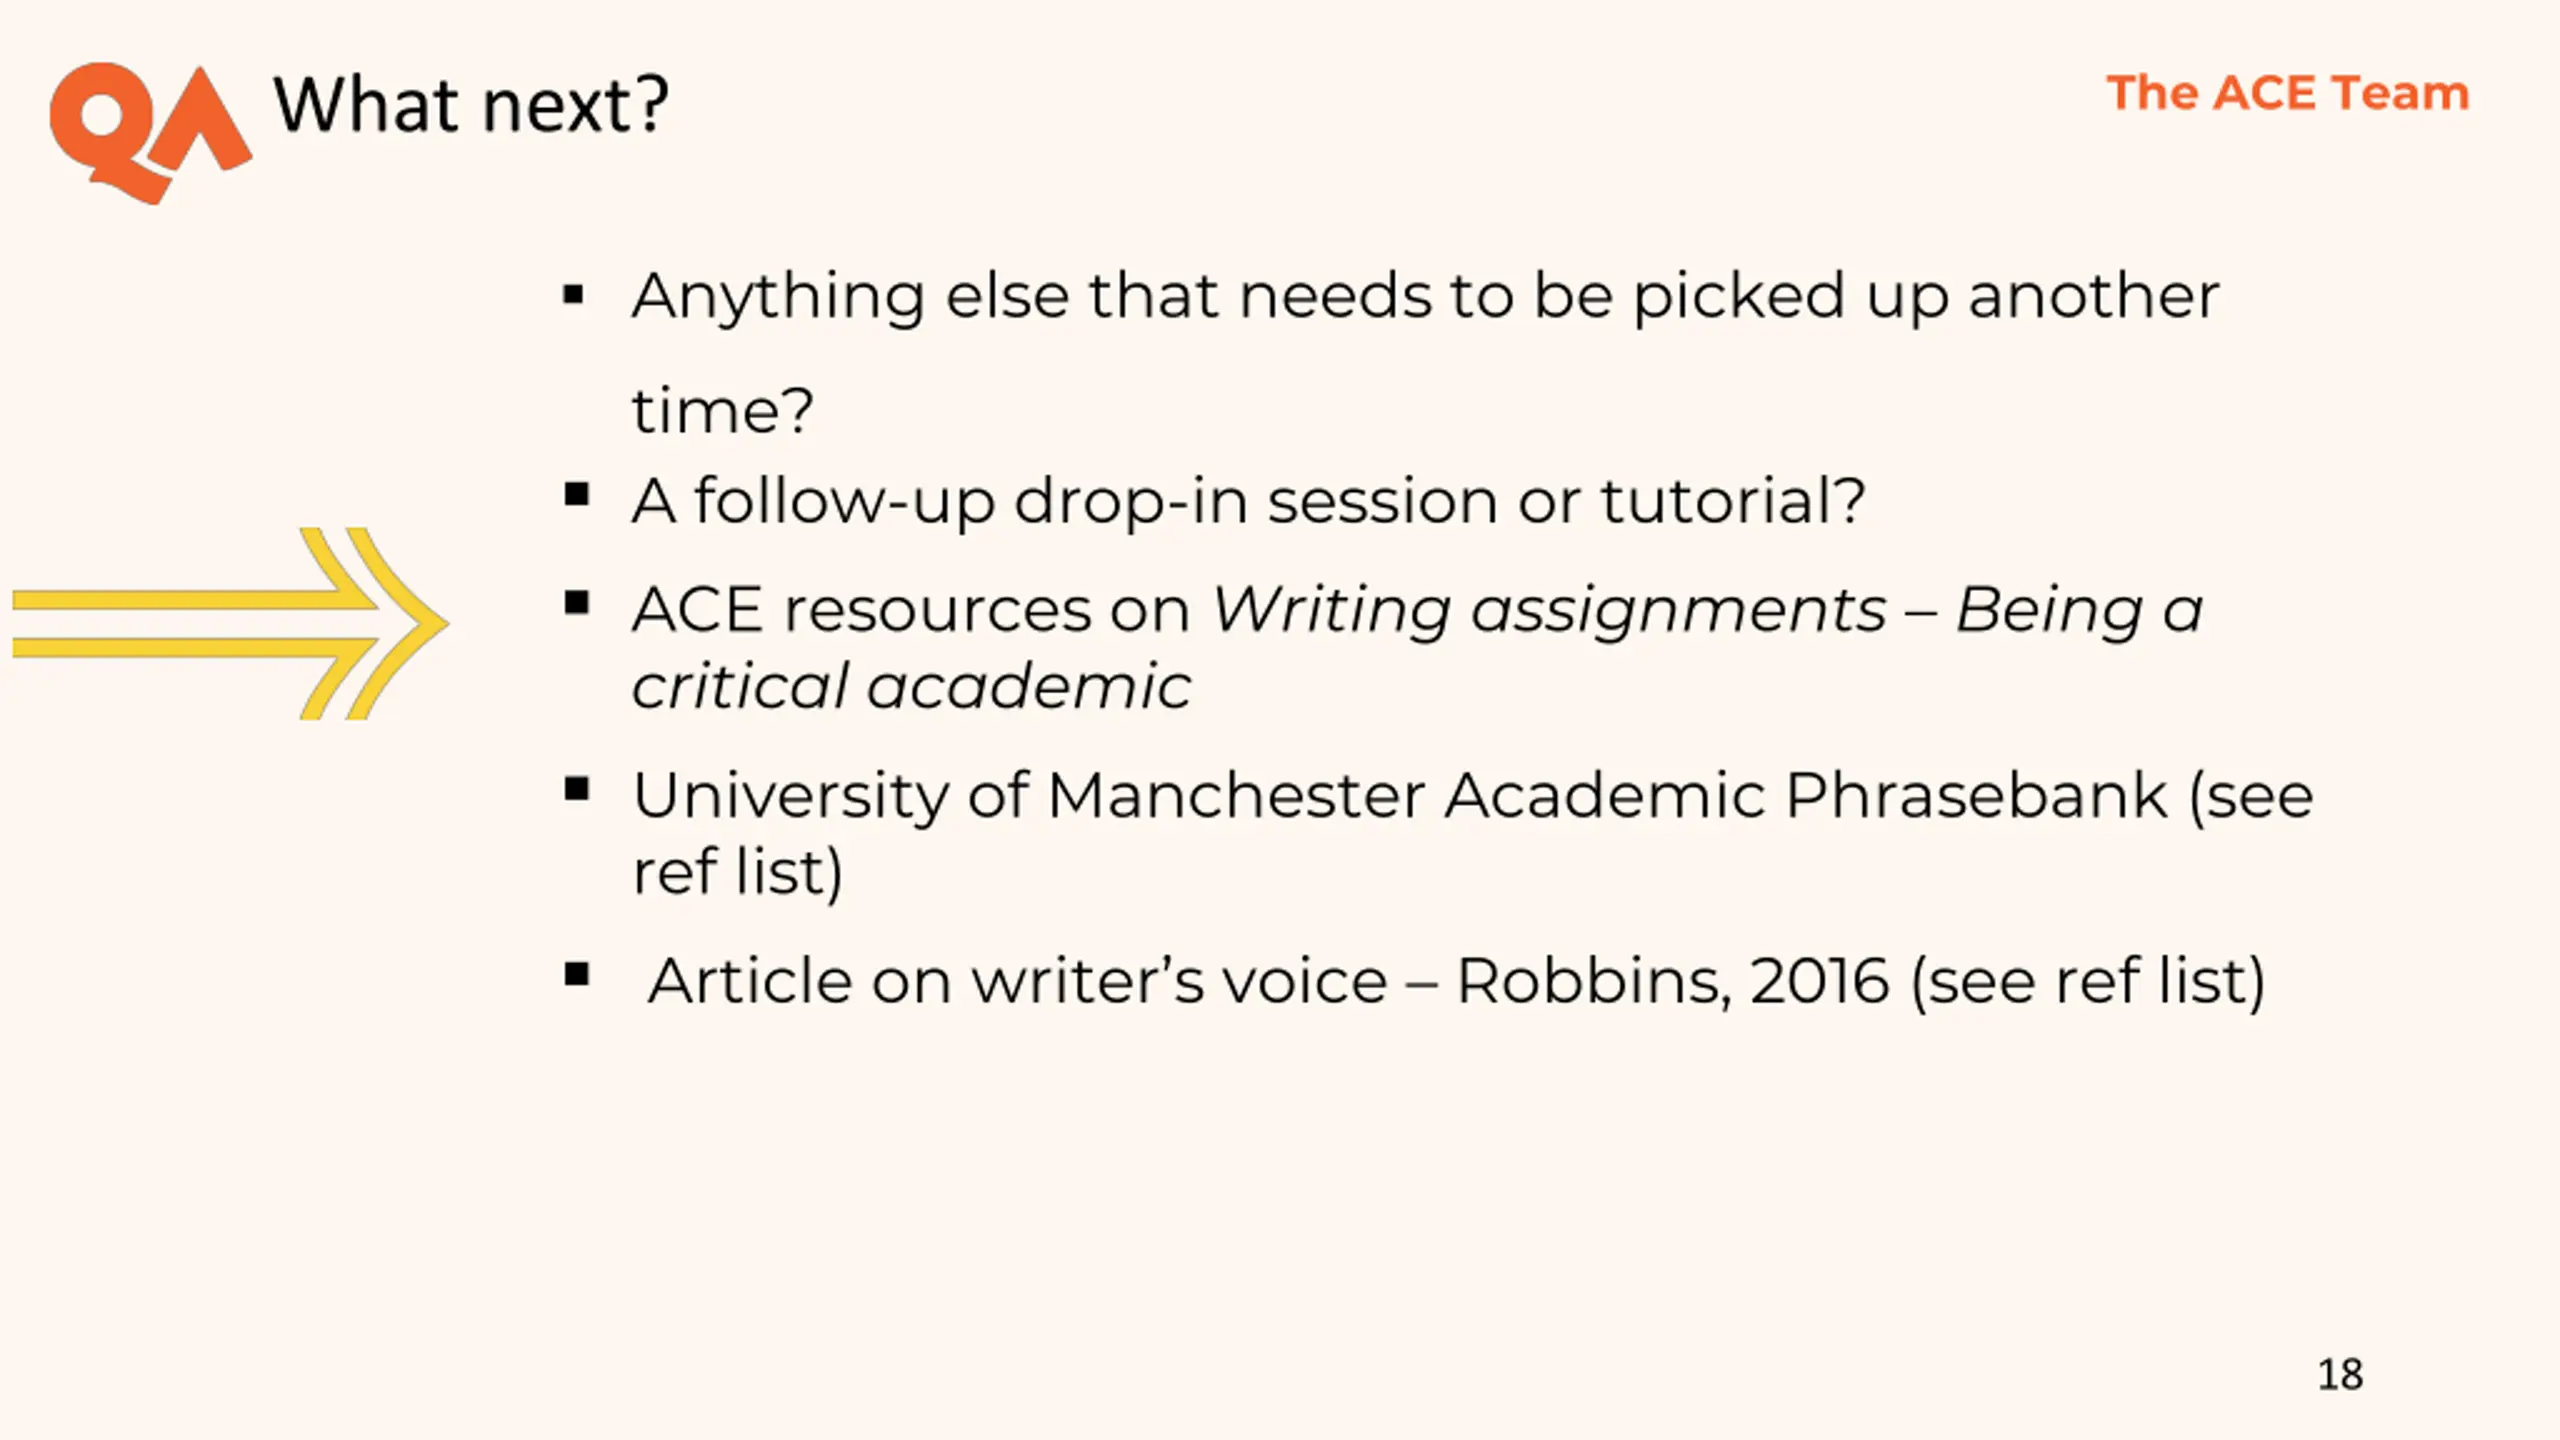Click 'Article on writer's voice' text
This screenshot has width=2560, height=1440.
(1018, 981)
